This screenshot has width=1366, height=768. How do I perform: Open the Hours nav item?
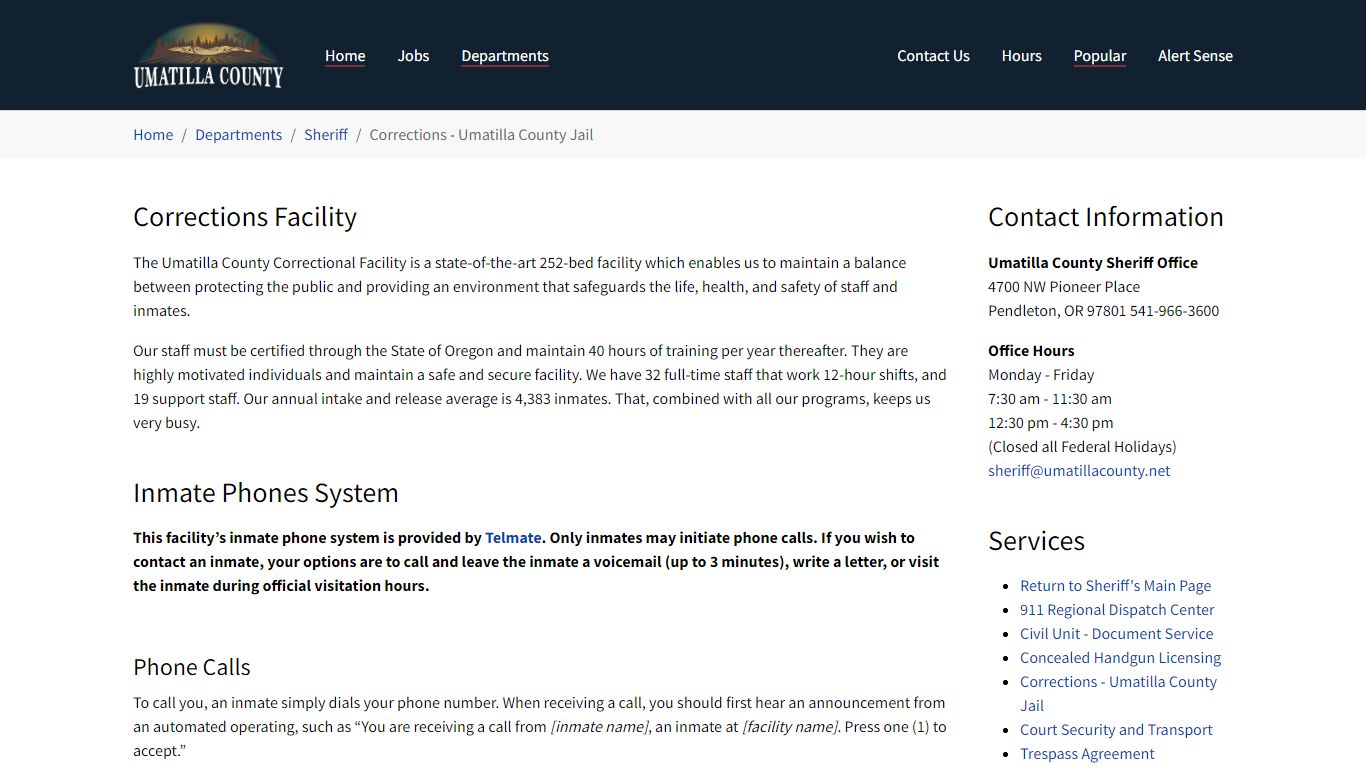click(x=1021, y=56)
